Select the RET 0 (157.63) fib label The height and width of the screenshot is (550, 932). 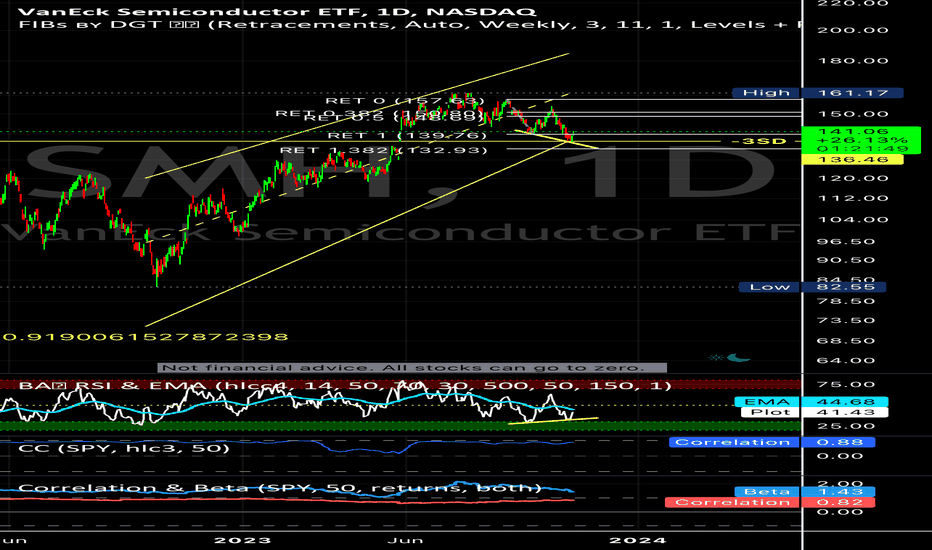(x=405, y=101)
